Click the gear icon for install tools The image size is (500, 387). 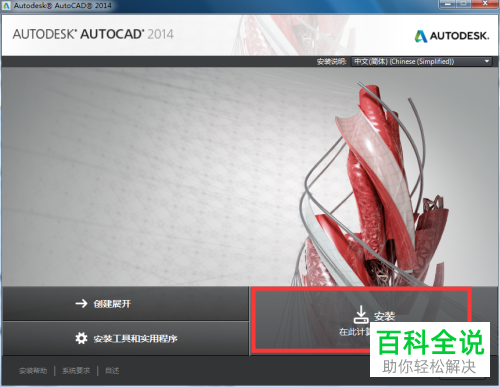click(81, 338)
